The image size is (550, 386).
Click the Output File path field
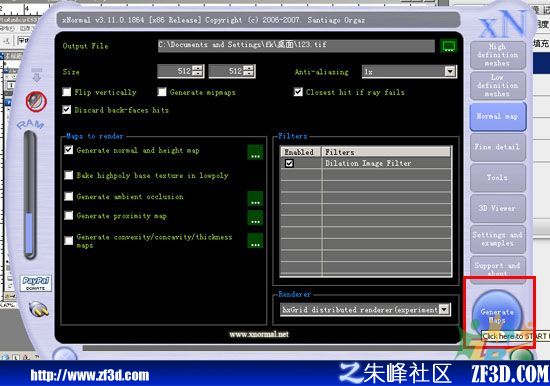296,45
